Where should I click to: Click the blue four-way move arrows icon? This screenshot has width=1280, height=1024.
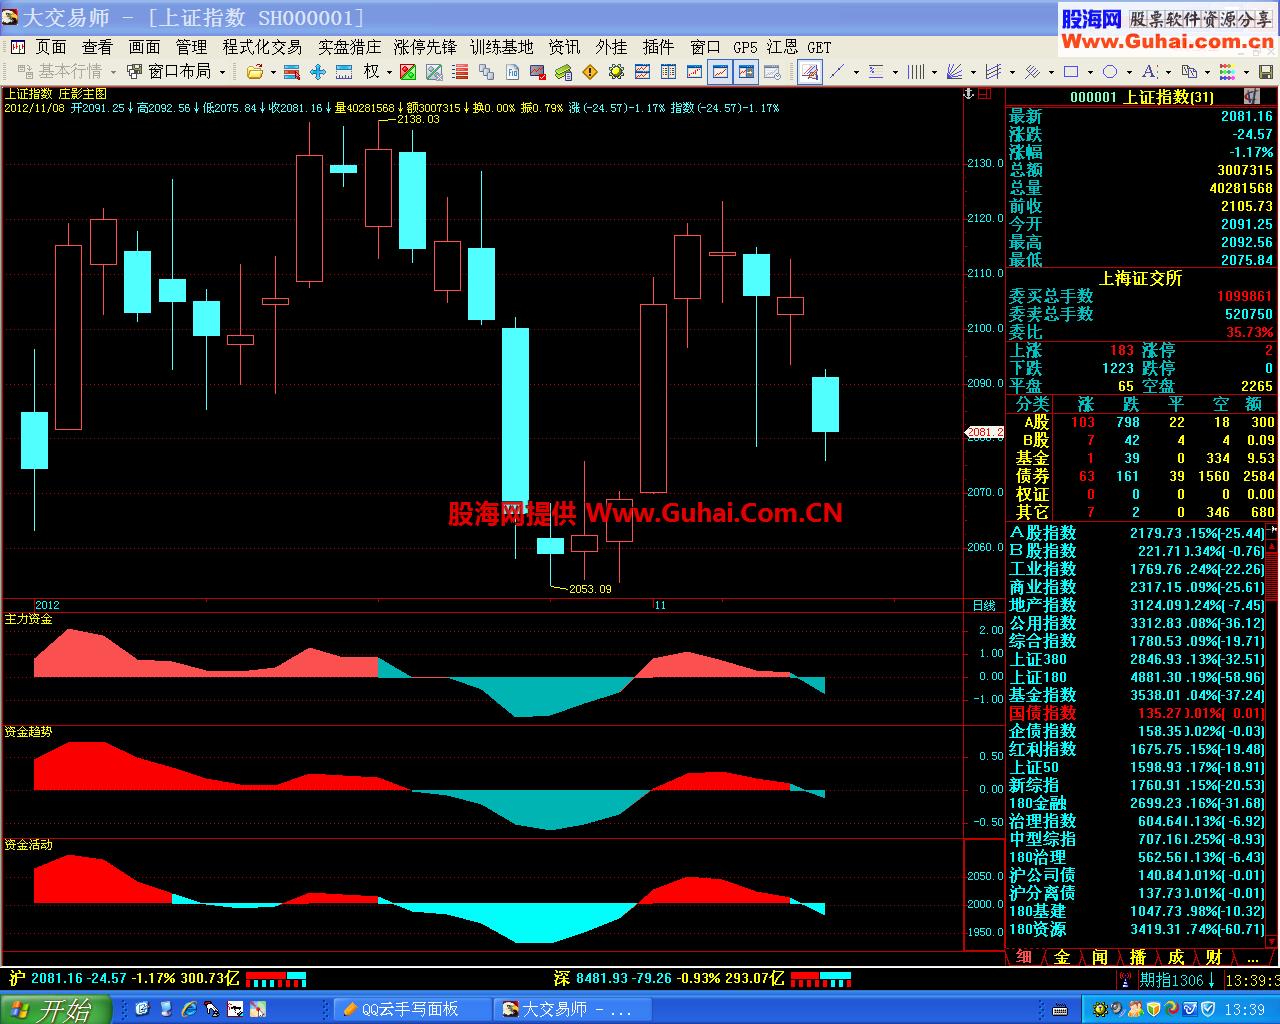click(318, 72)
